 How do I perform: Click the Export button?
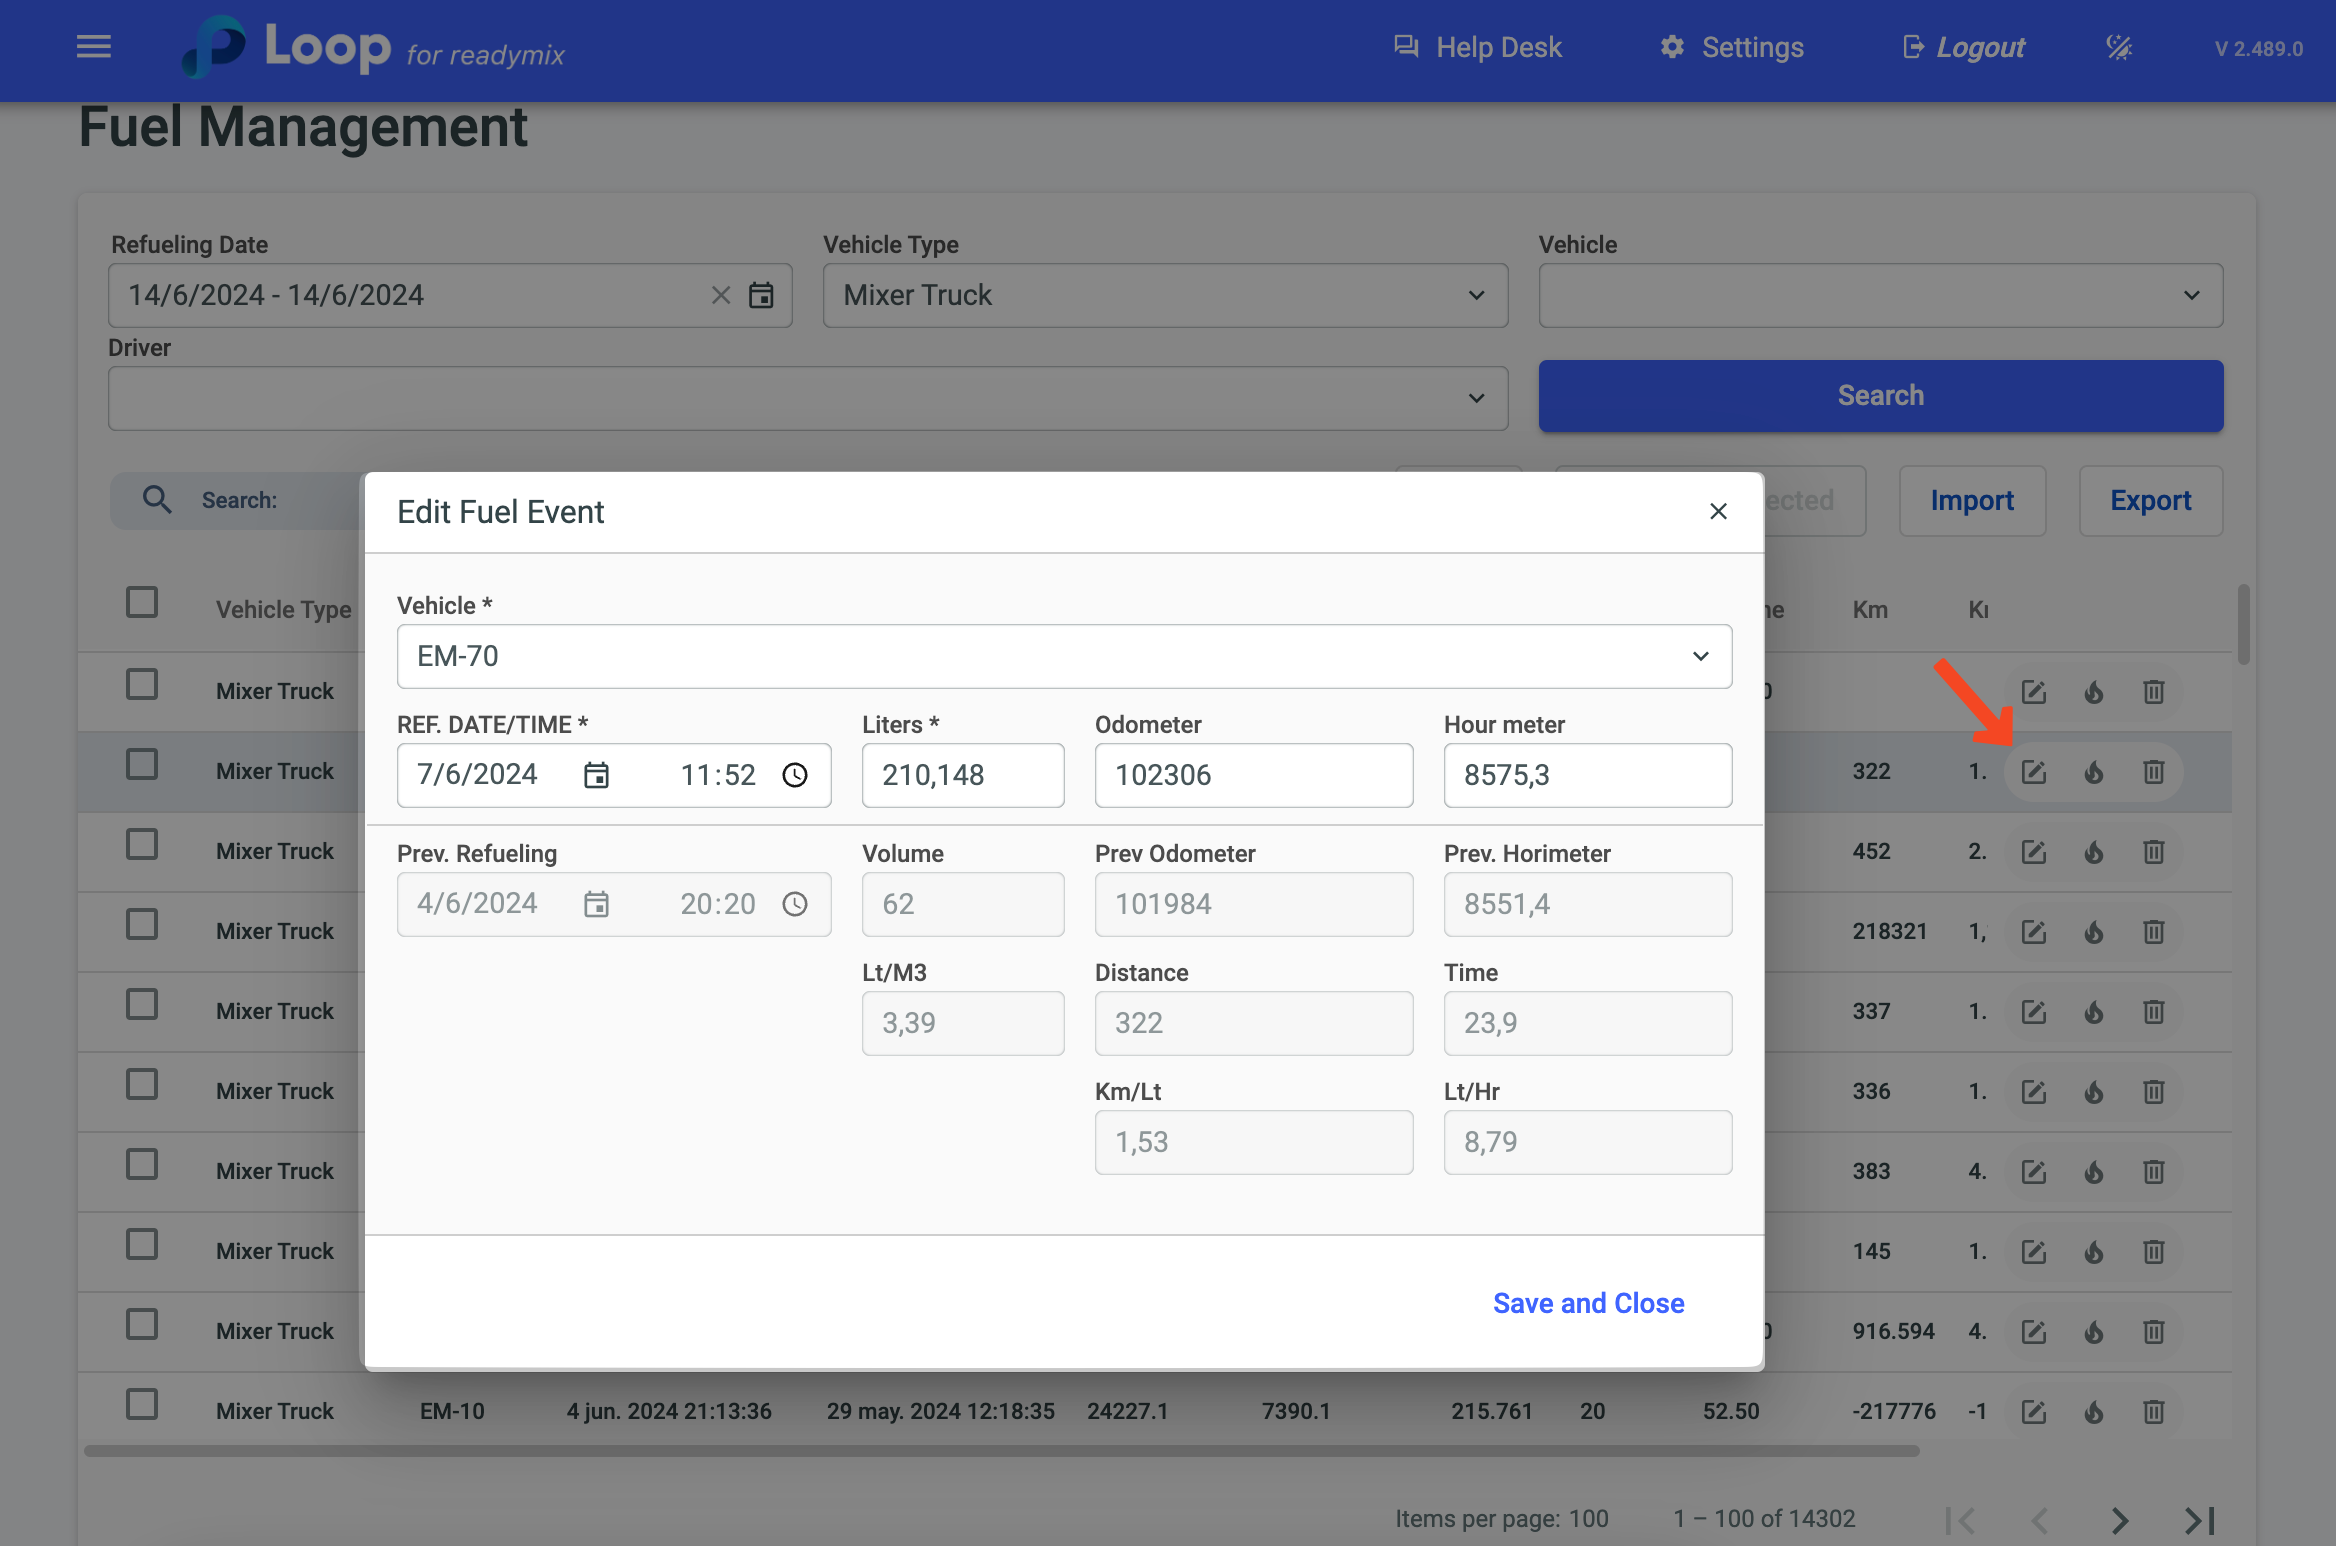pyautogui.click(x=2150, y=500)
